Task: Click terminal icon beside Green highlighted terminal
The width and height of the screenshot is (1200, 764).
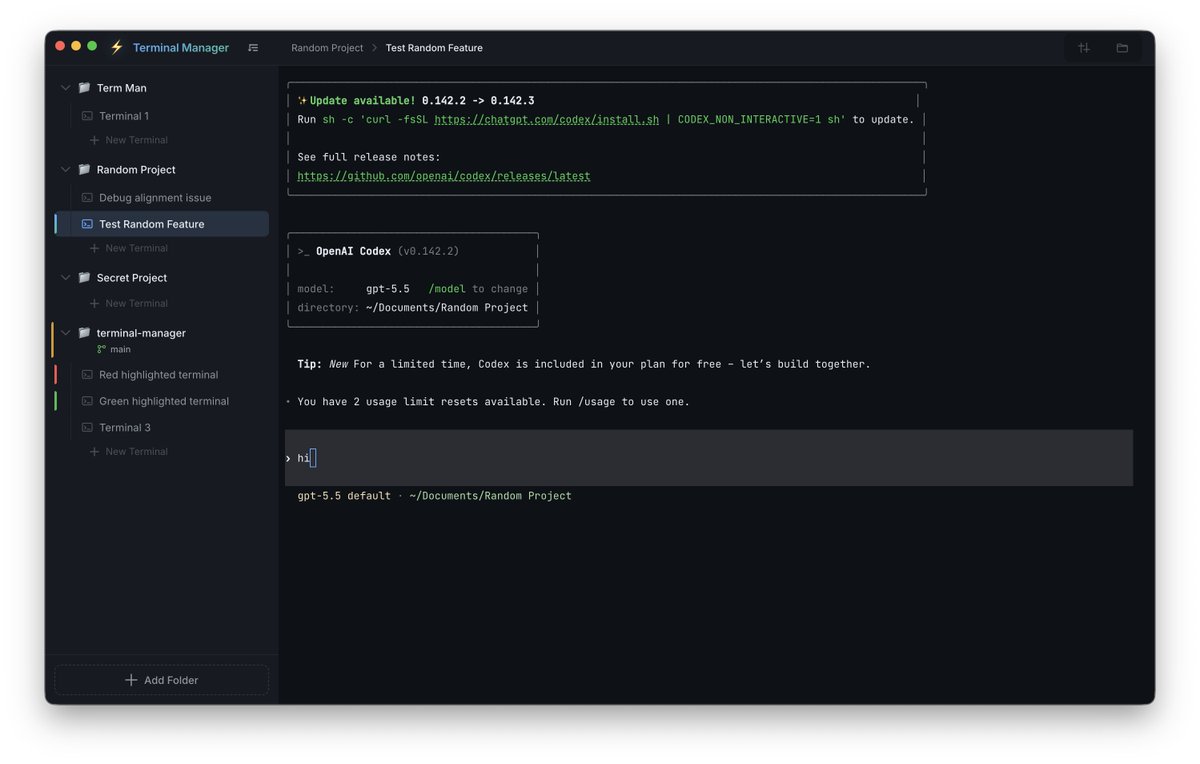Action: point(87,401)
